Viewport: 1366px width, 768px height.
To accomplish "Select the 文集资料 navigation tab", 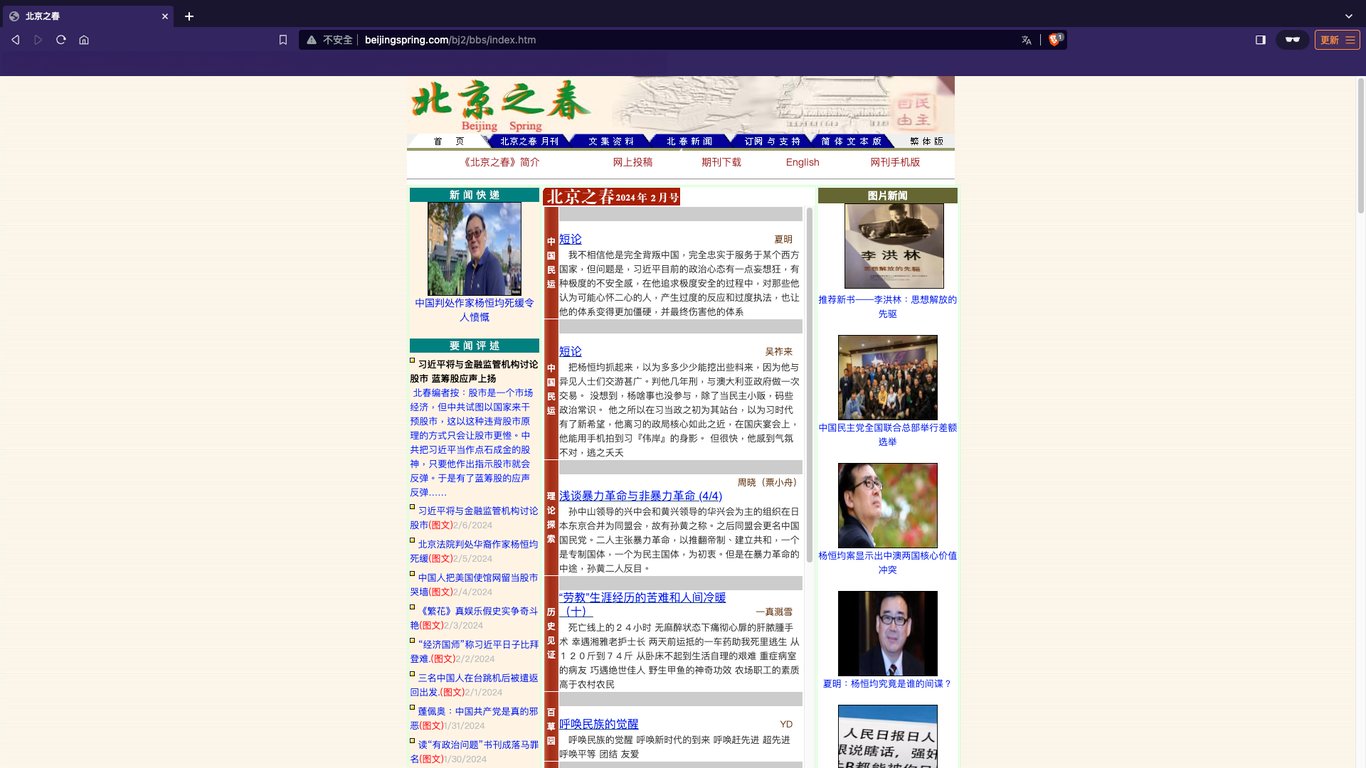I will point(611,141).
